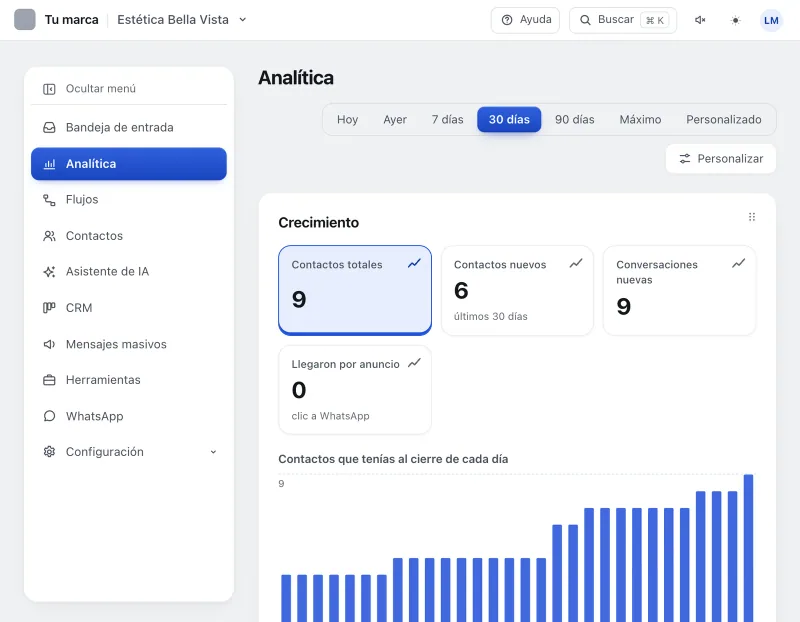Click the WhatsApp chat bubble icon
This screenshot has height=622, width=800.
[x=49, y=416]
